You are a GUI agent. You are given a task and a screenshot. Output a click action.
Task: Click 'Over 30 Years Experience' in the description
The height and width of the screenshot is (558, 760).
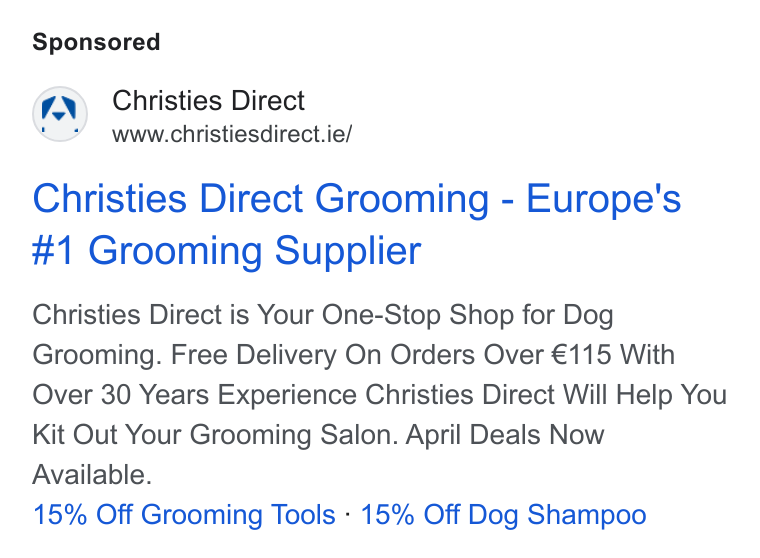(194, 395)
